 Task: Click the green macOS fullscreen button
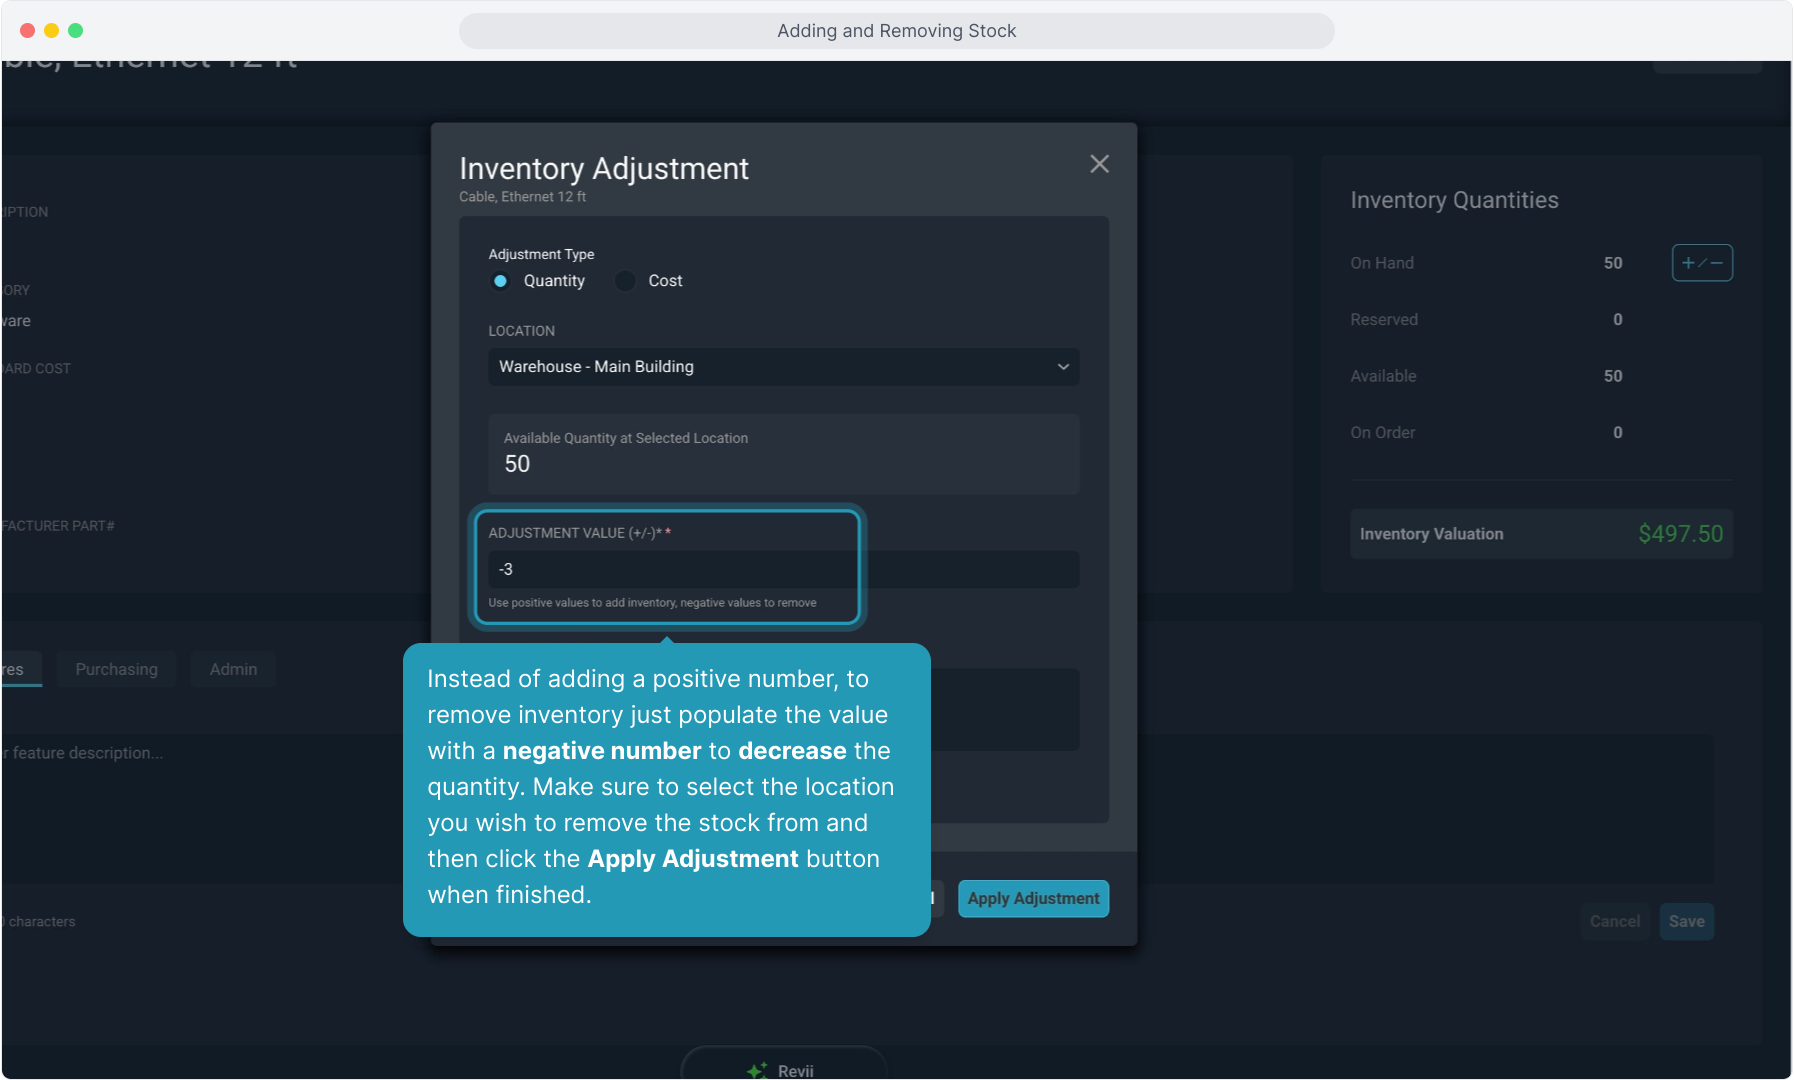point(75,31)
